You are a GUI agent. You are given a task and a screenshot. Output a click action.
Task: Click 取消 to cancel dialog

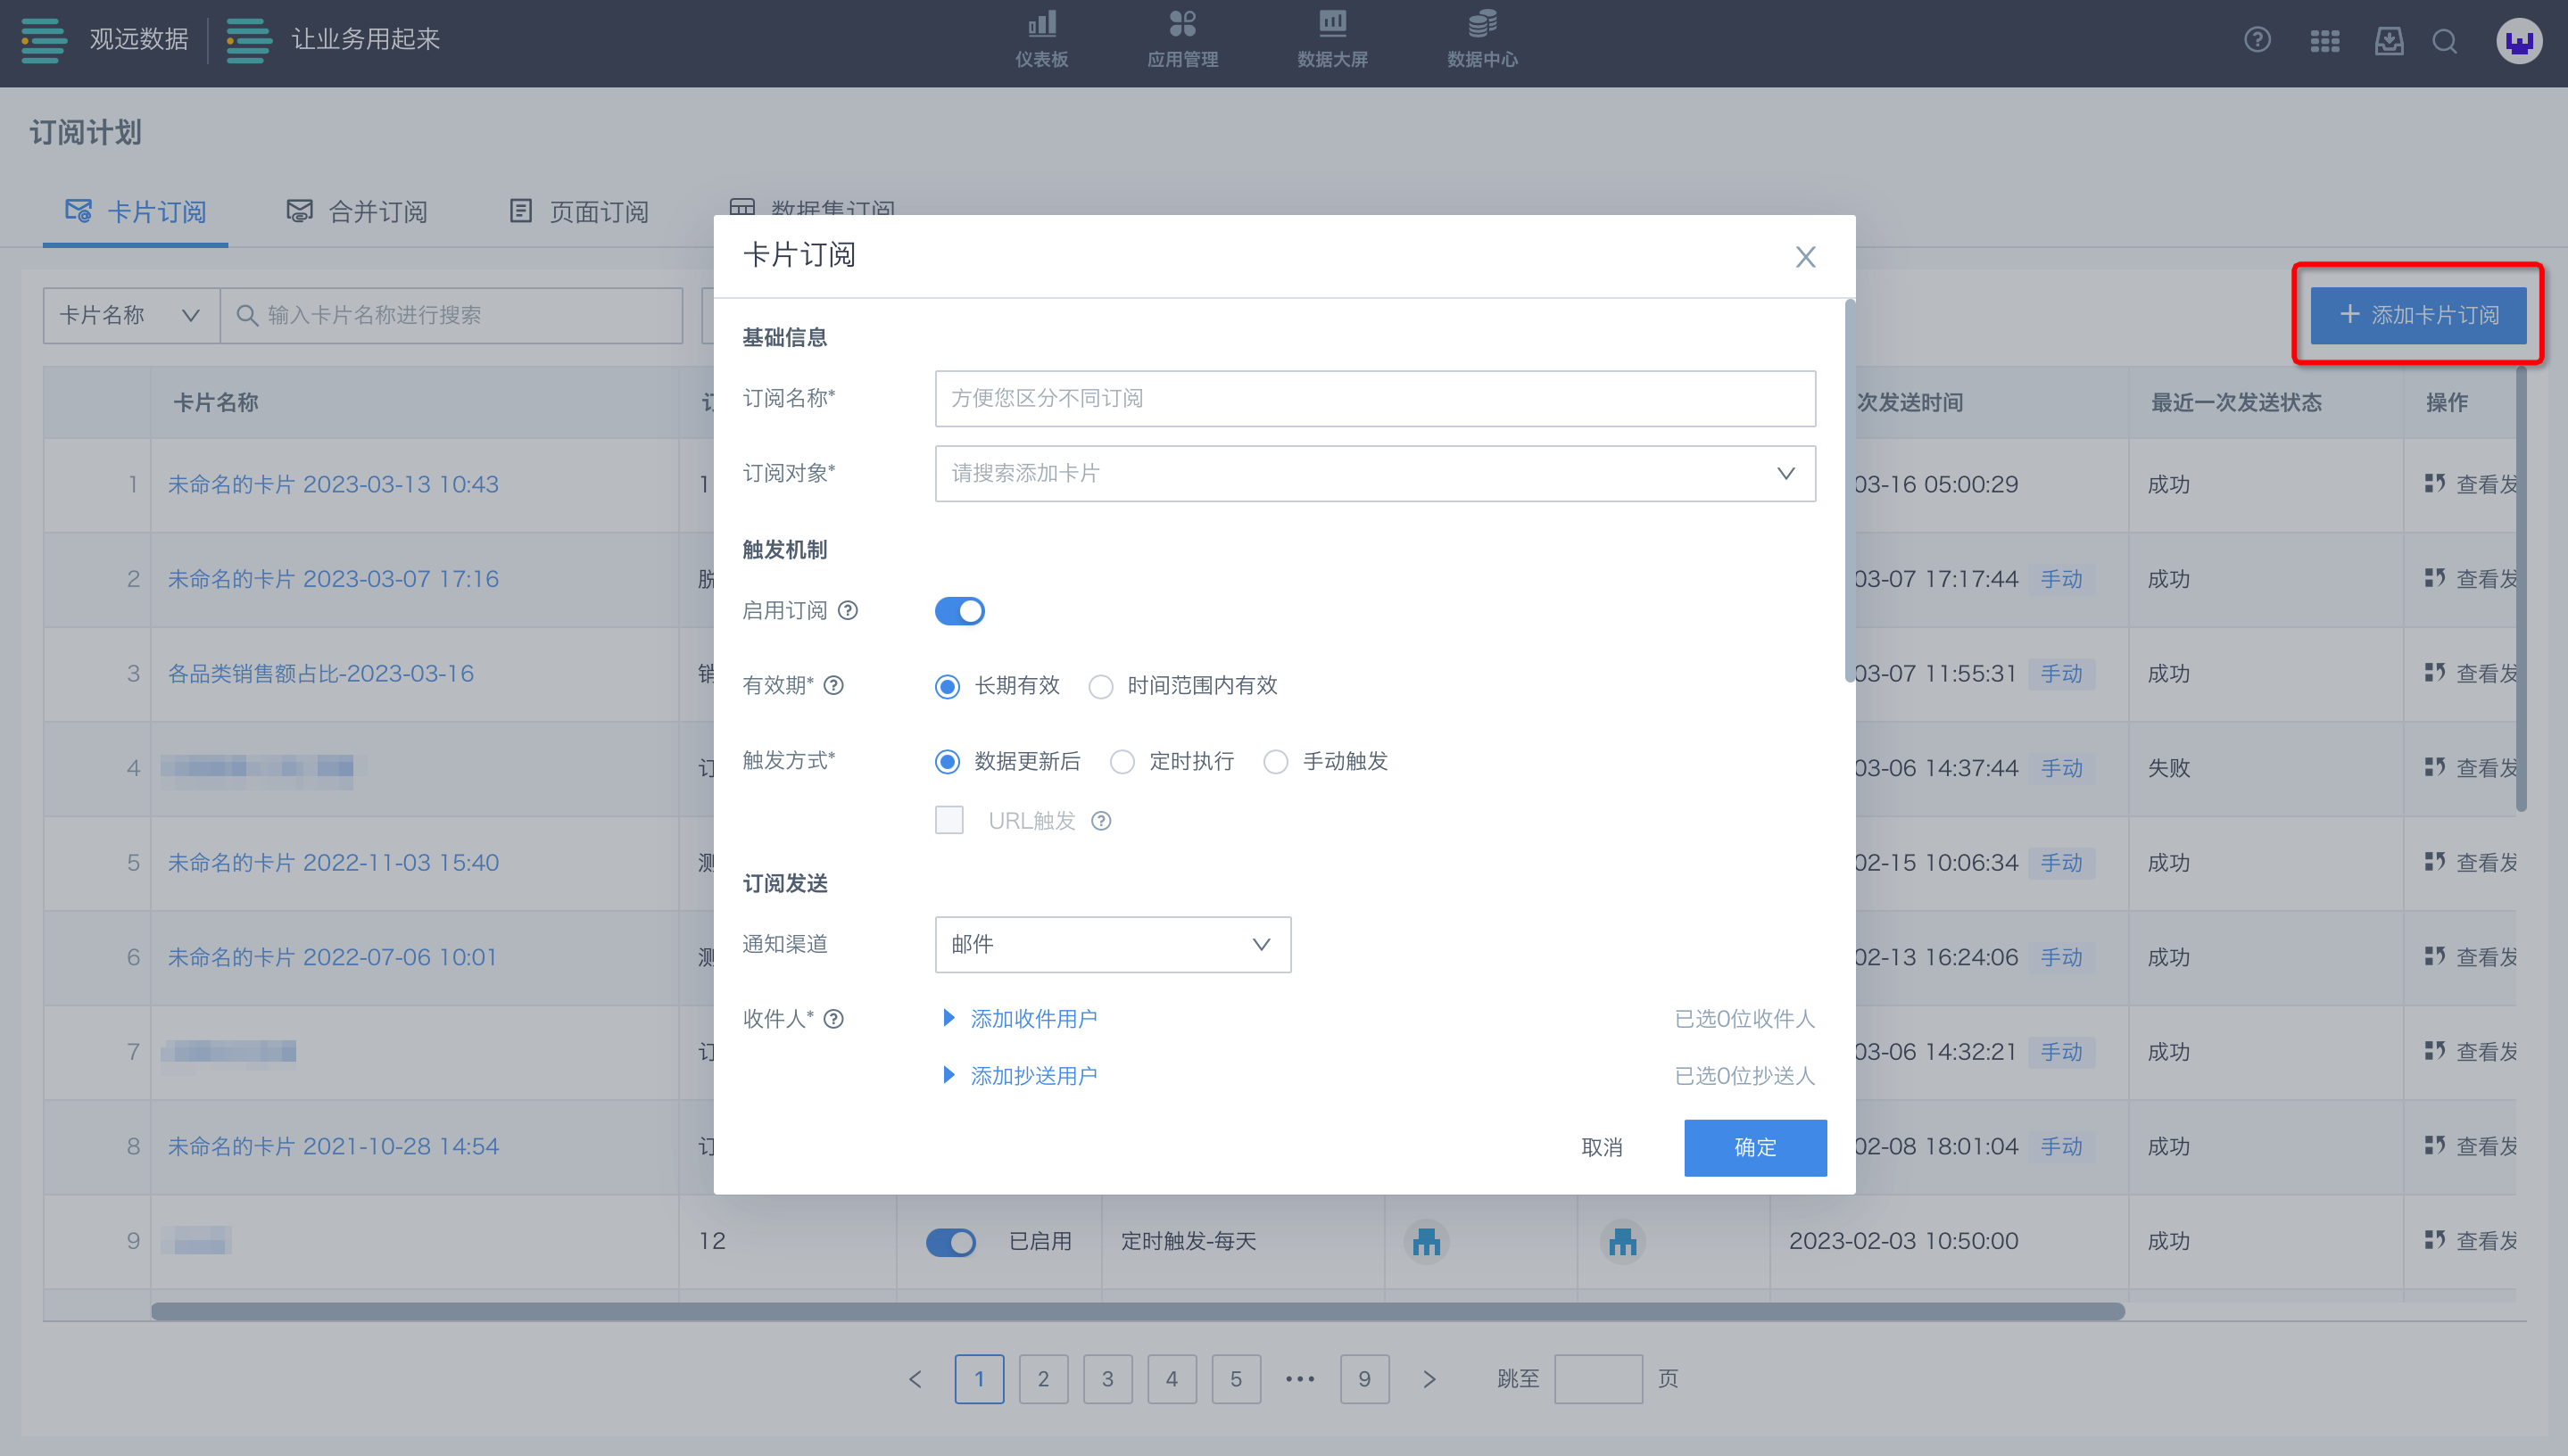1602,1147
